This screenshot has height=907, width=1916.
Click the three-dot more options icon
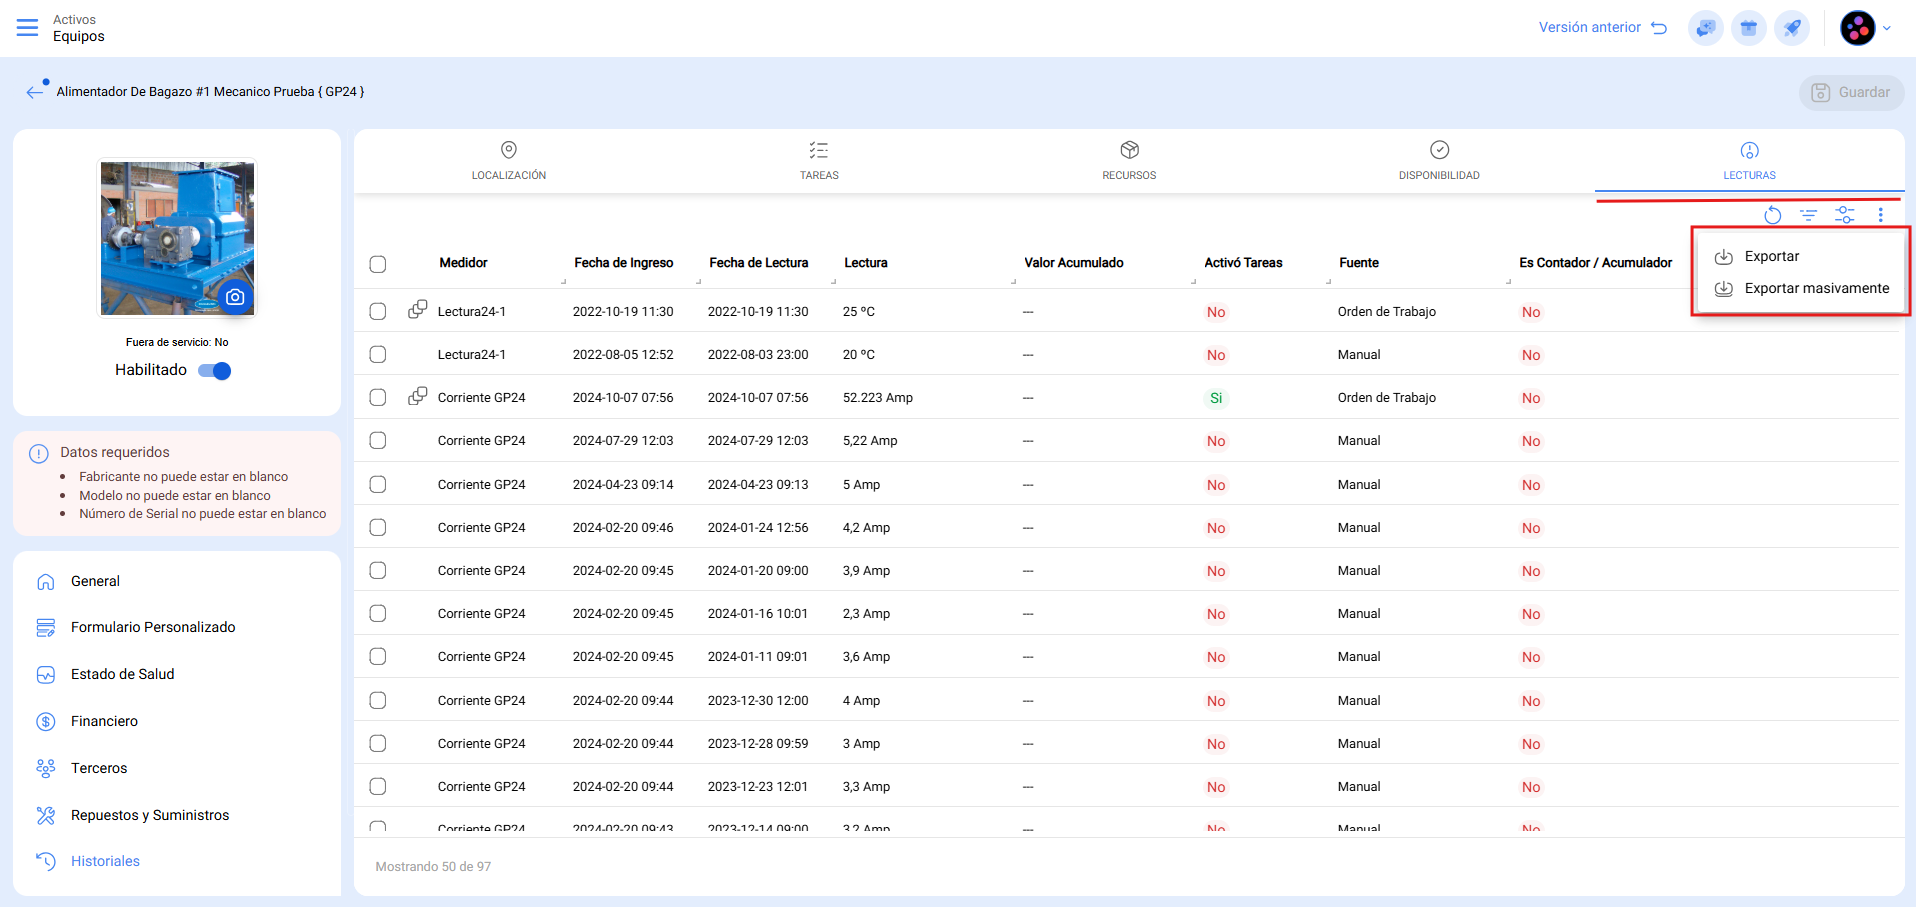1880,215
